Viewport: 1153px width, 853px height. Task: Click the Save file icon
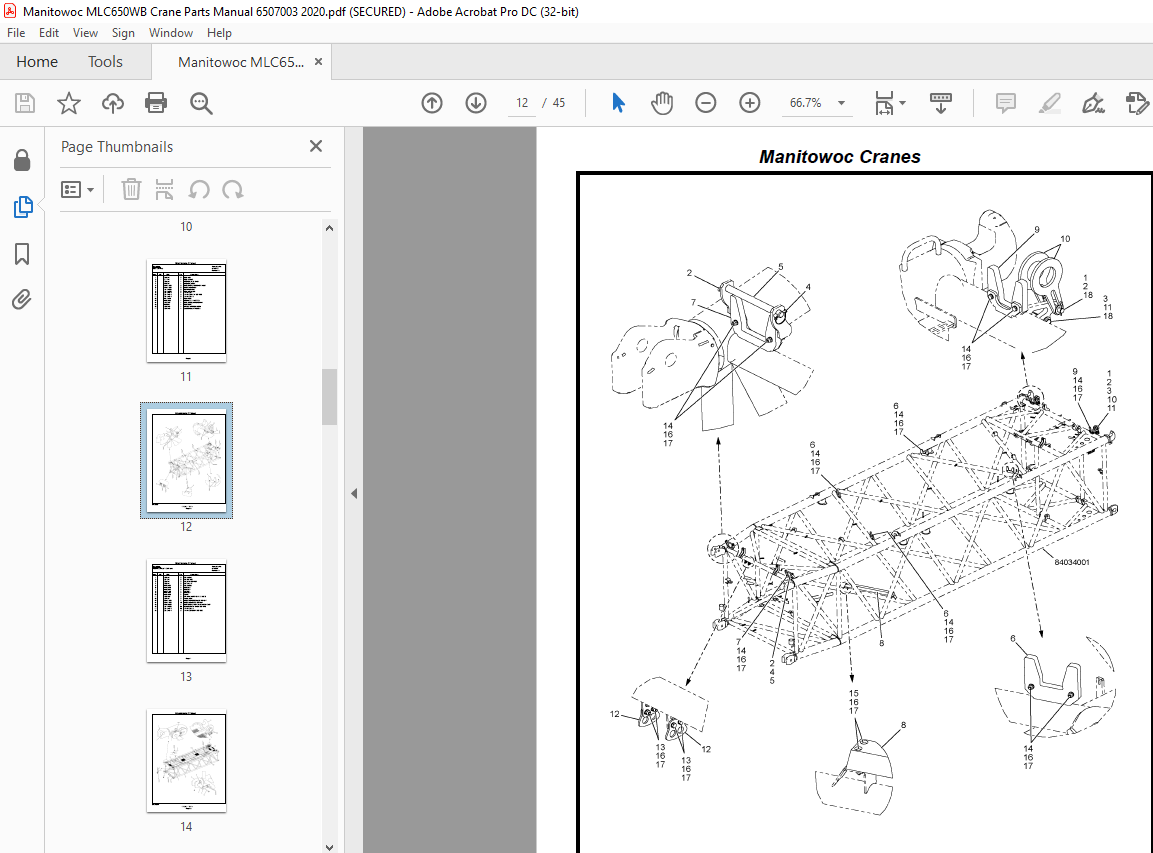pos(25,103)
